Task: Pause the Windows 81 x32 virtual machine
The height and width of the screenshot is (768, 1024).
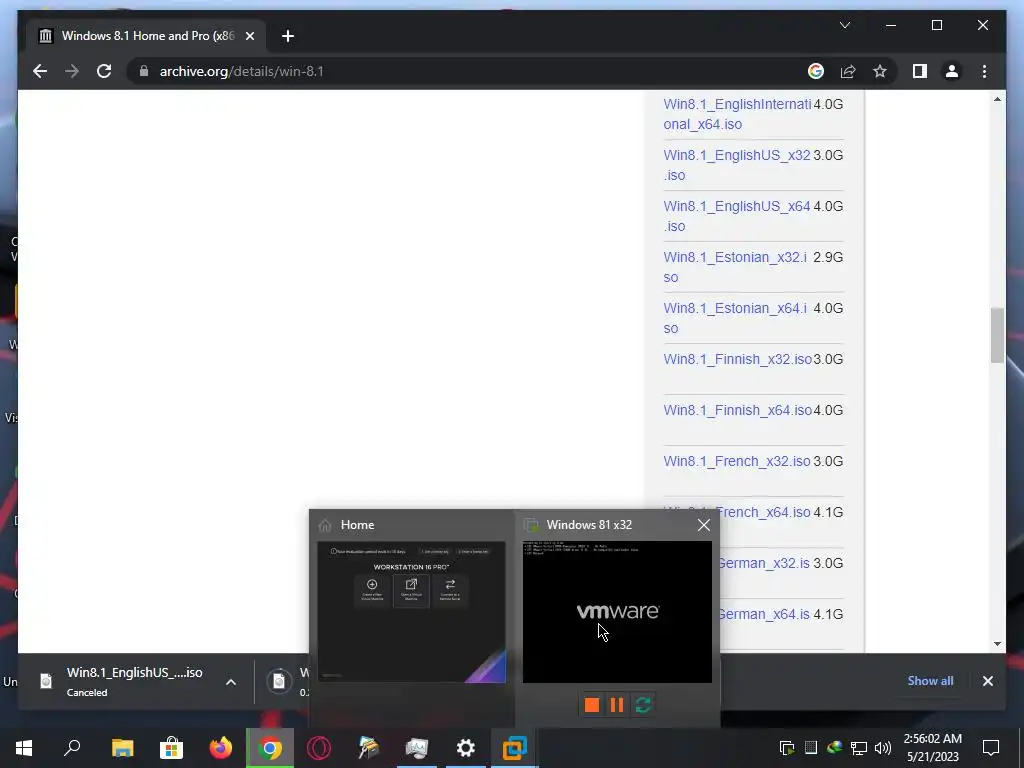Action: point(616,705)
